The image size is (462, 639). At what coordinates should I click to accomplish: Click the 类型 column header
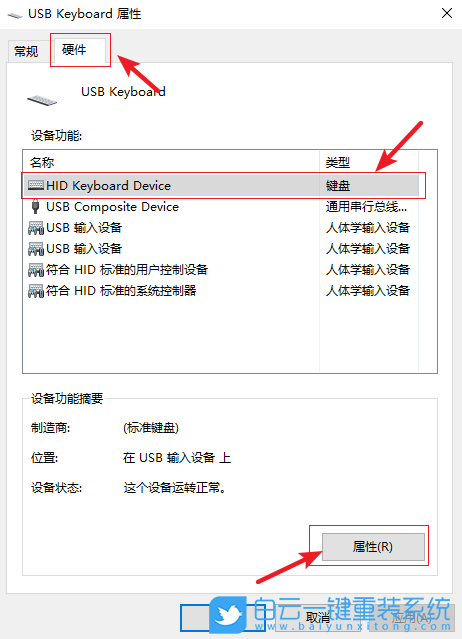pos(369,162)
